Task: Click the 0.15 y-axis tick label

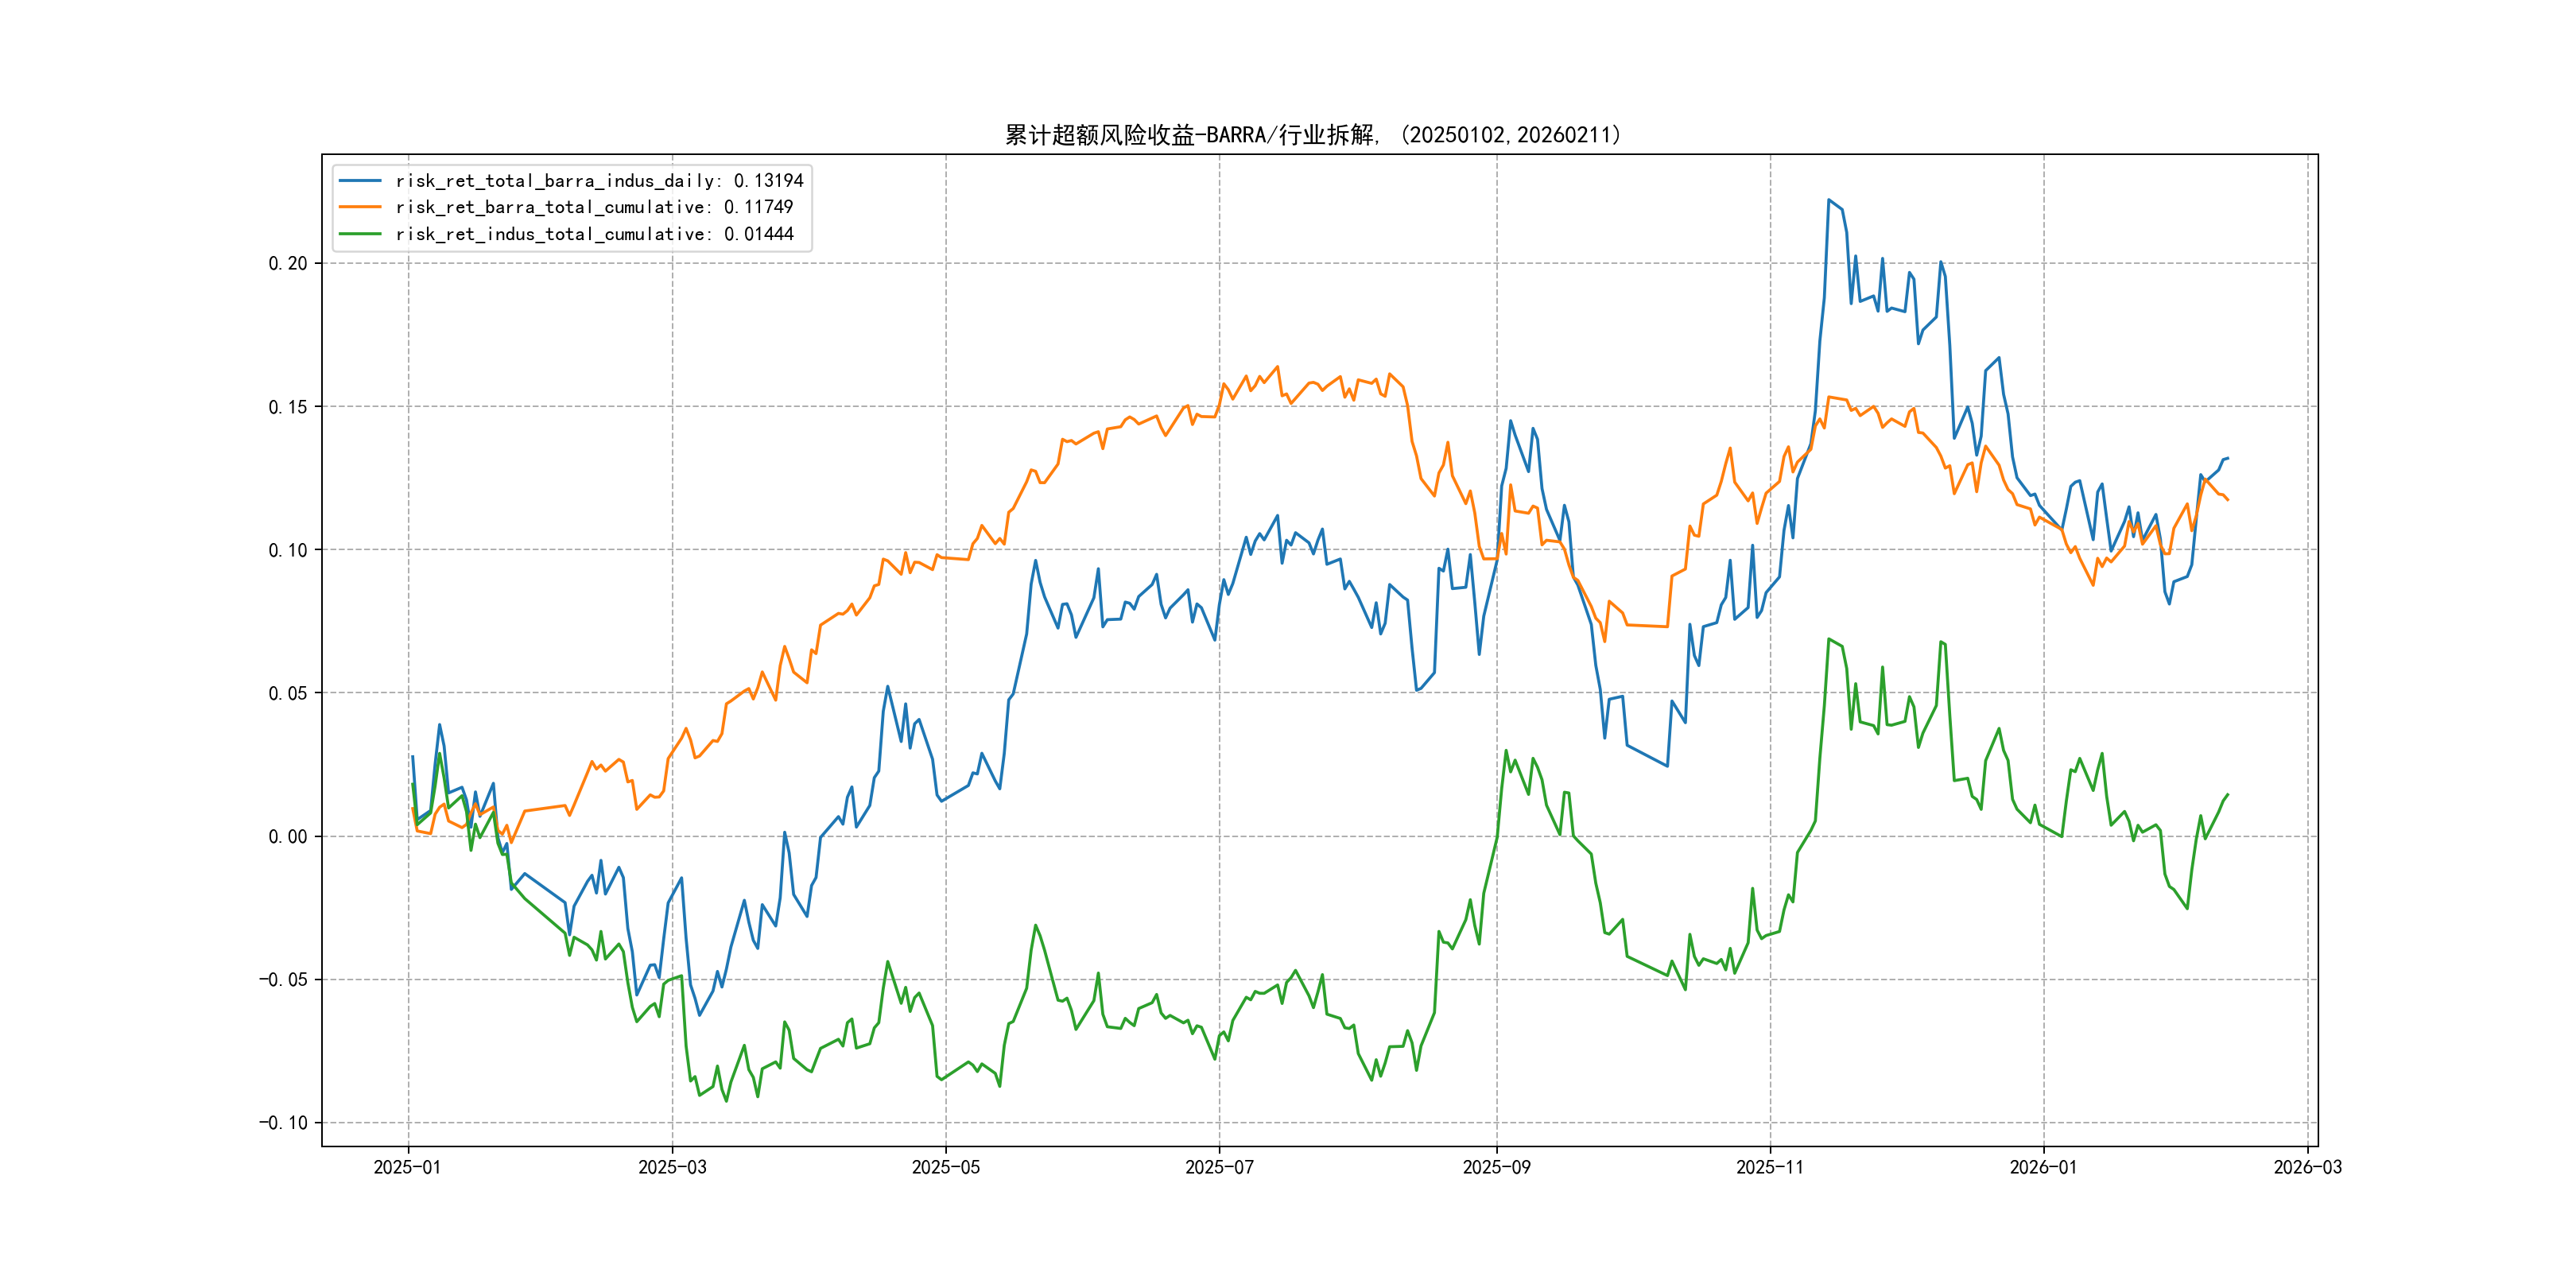Action: pos(288,407)
